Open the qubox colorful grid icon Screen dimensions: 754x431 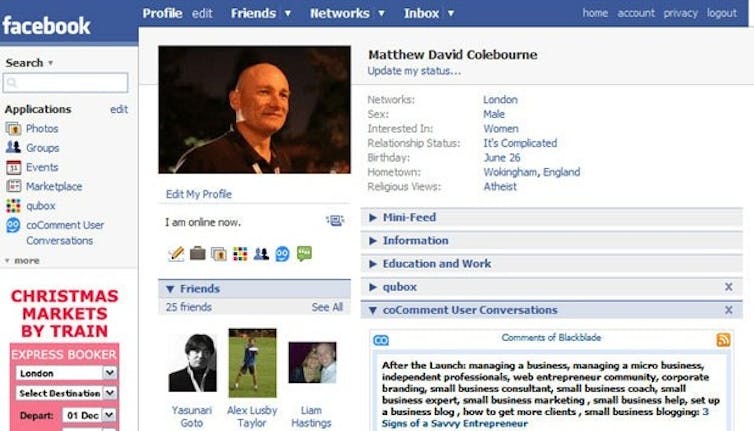pos(13,205)
